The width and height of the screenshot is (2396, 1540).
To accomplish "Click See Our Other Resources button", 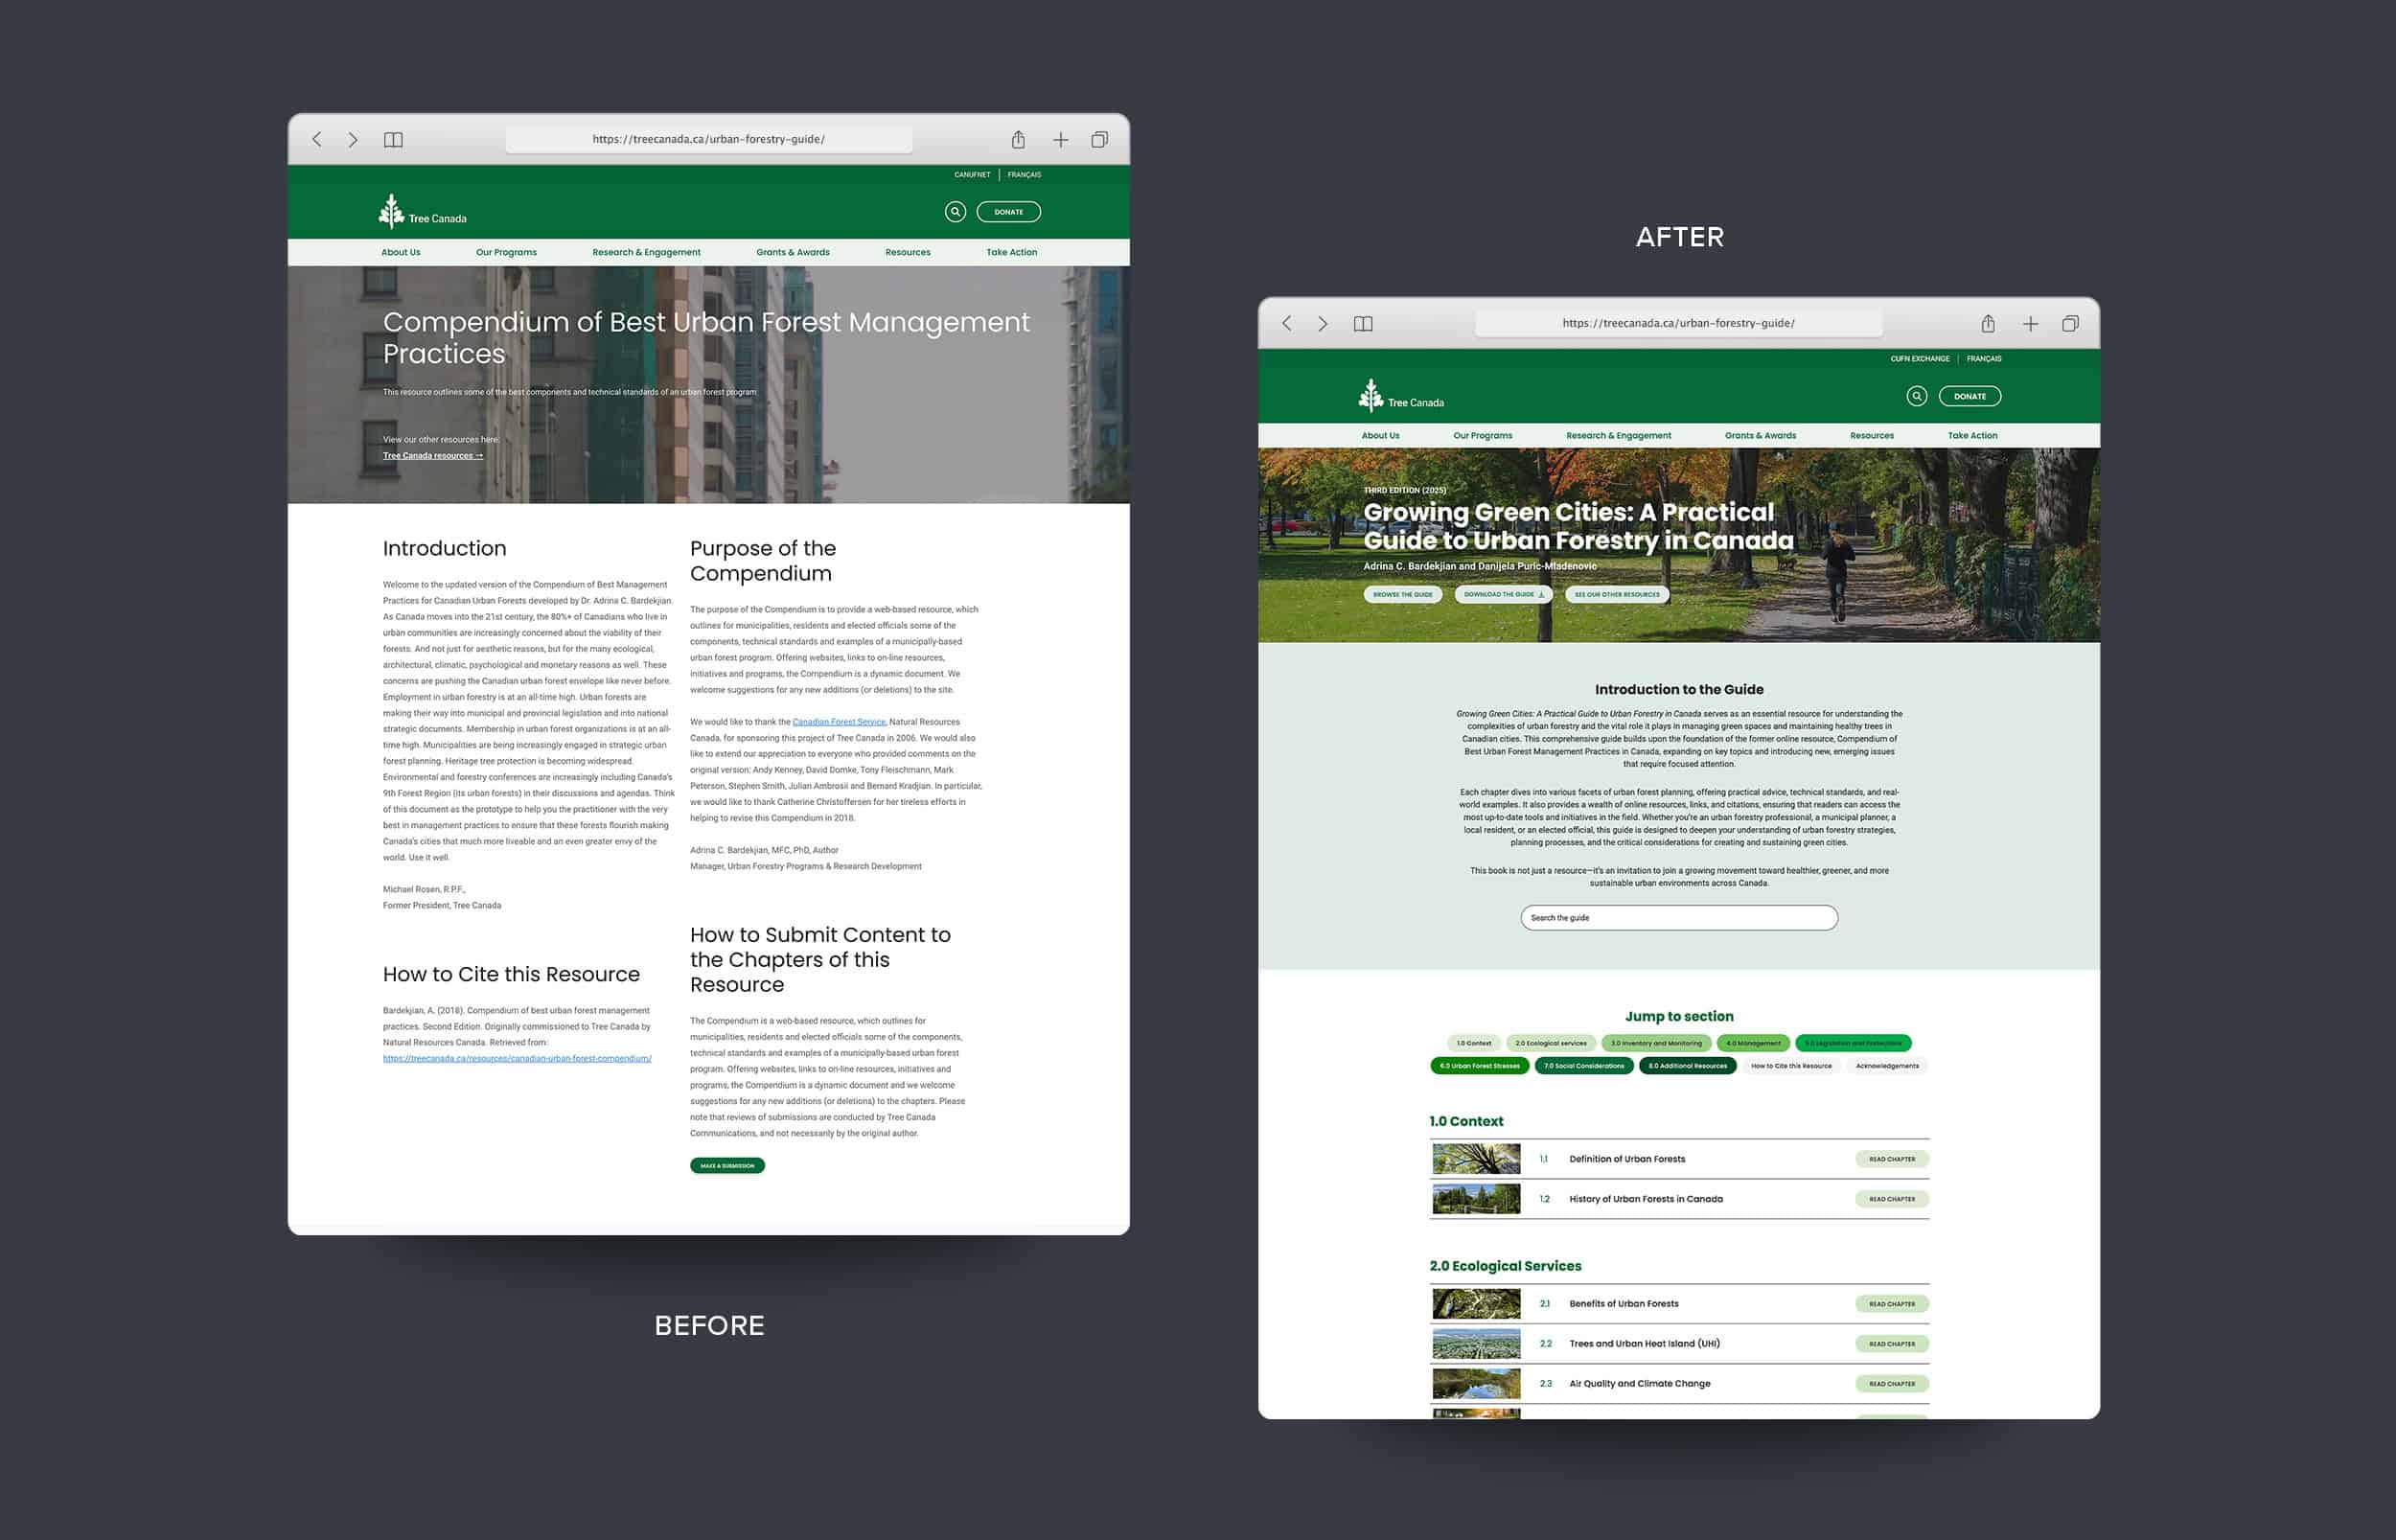I will tap(1617, 594).
